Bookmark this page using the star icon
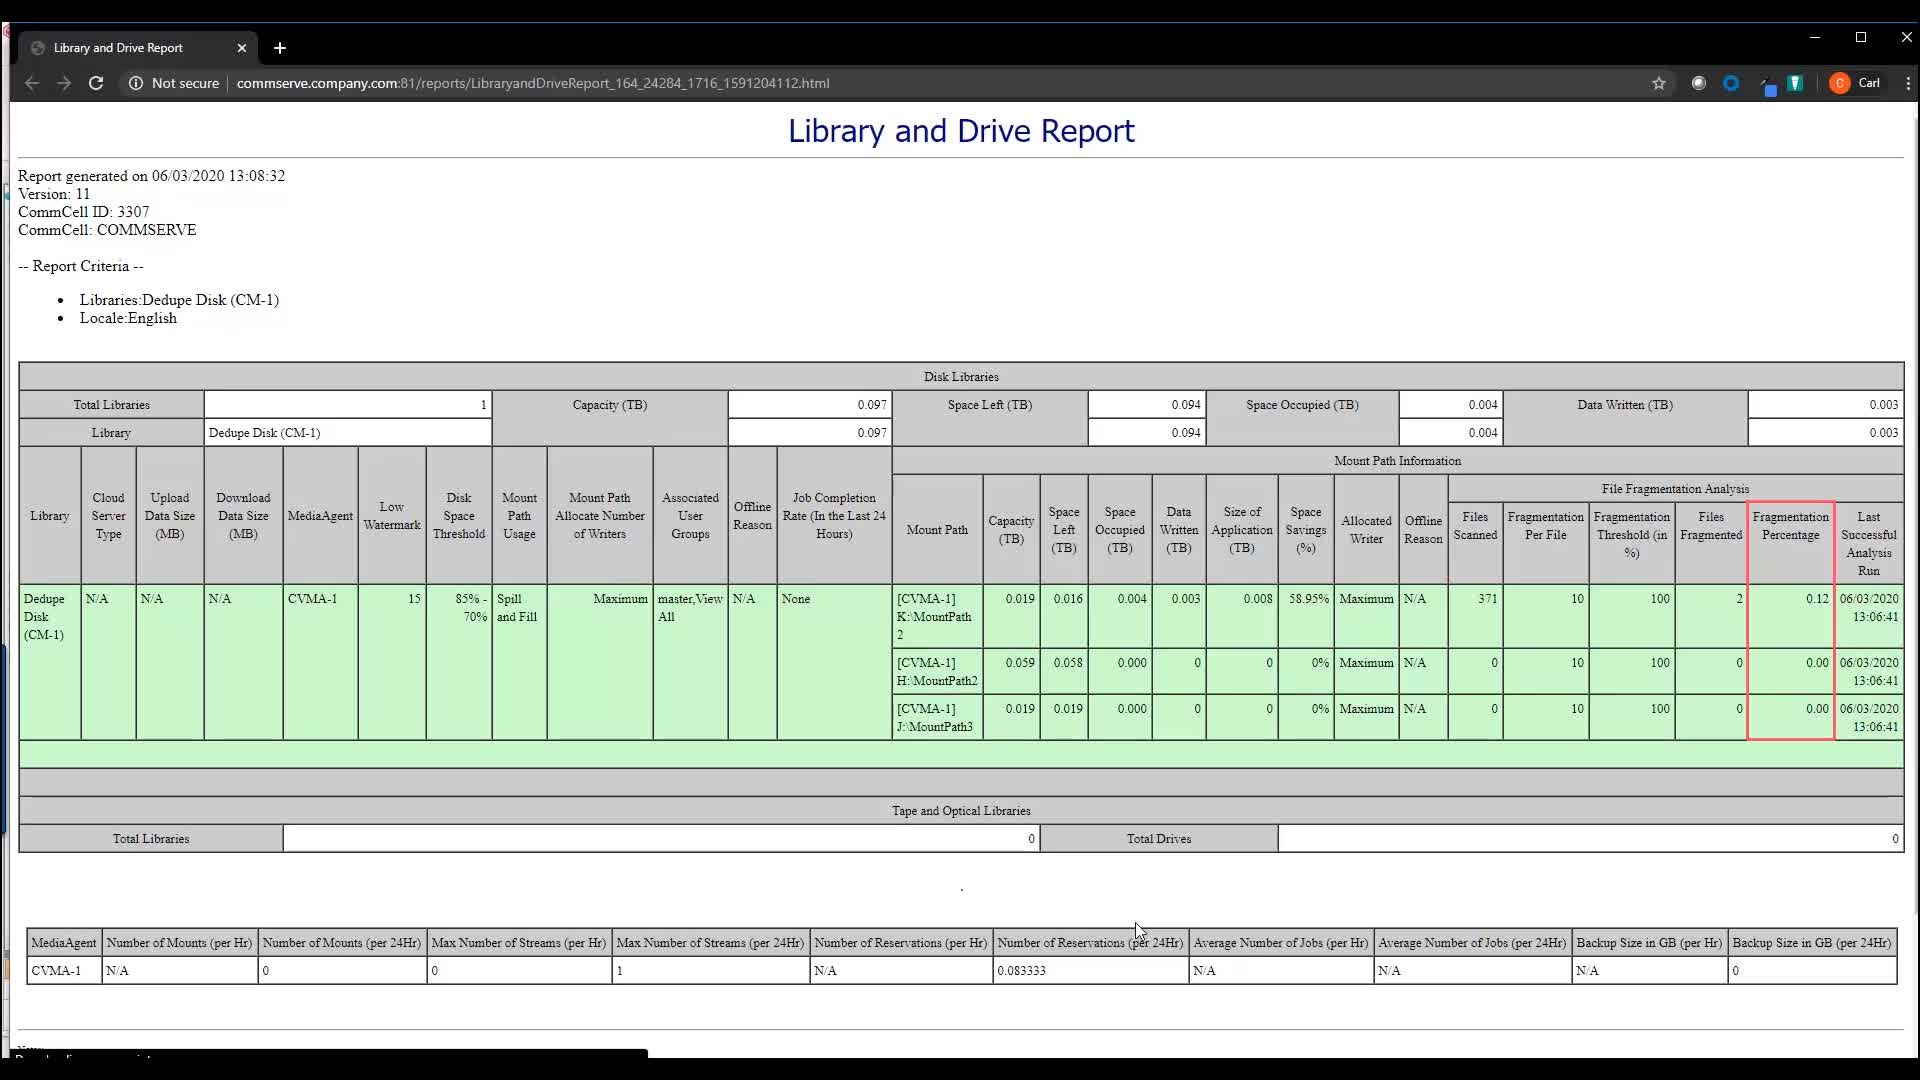 pyautogui.click(x=1660, y=83)
